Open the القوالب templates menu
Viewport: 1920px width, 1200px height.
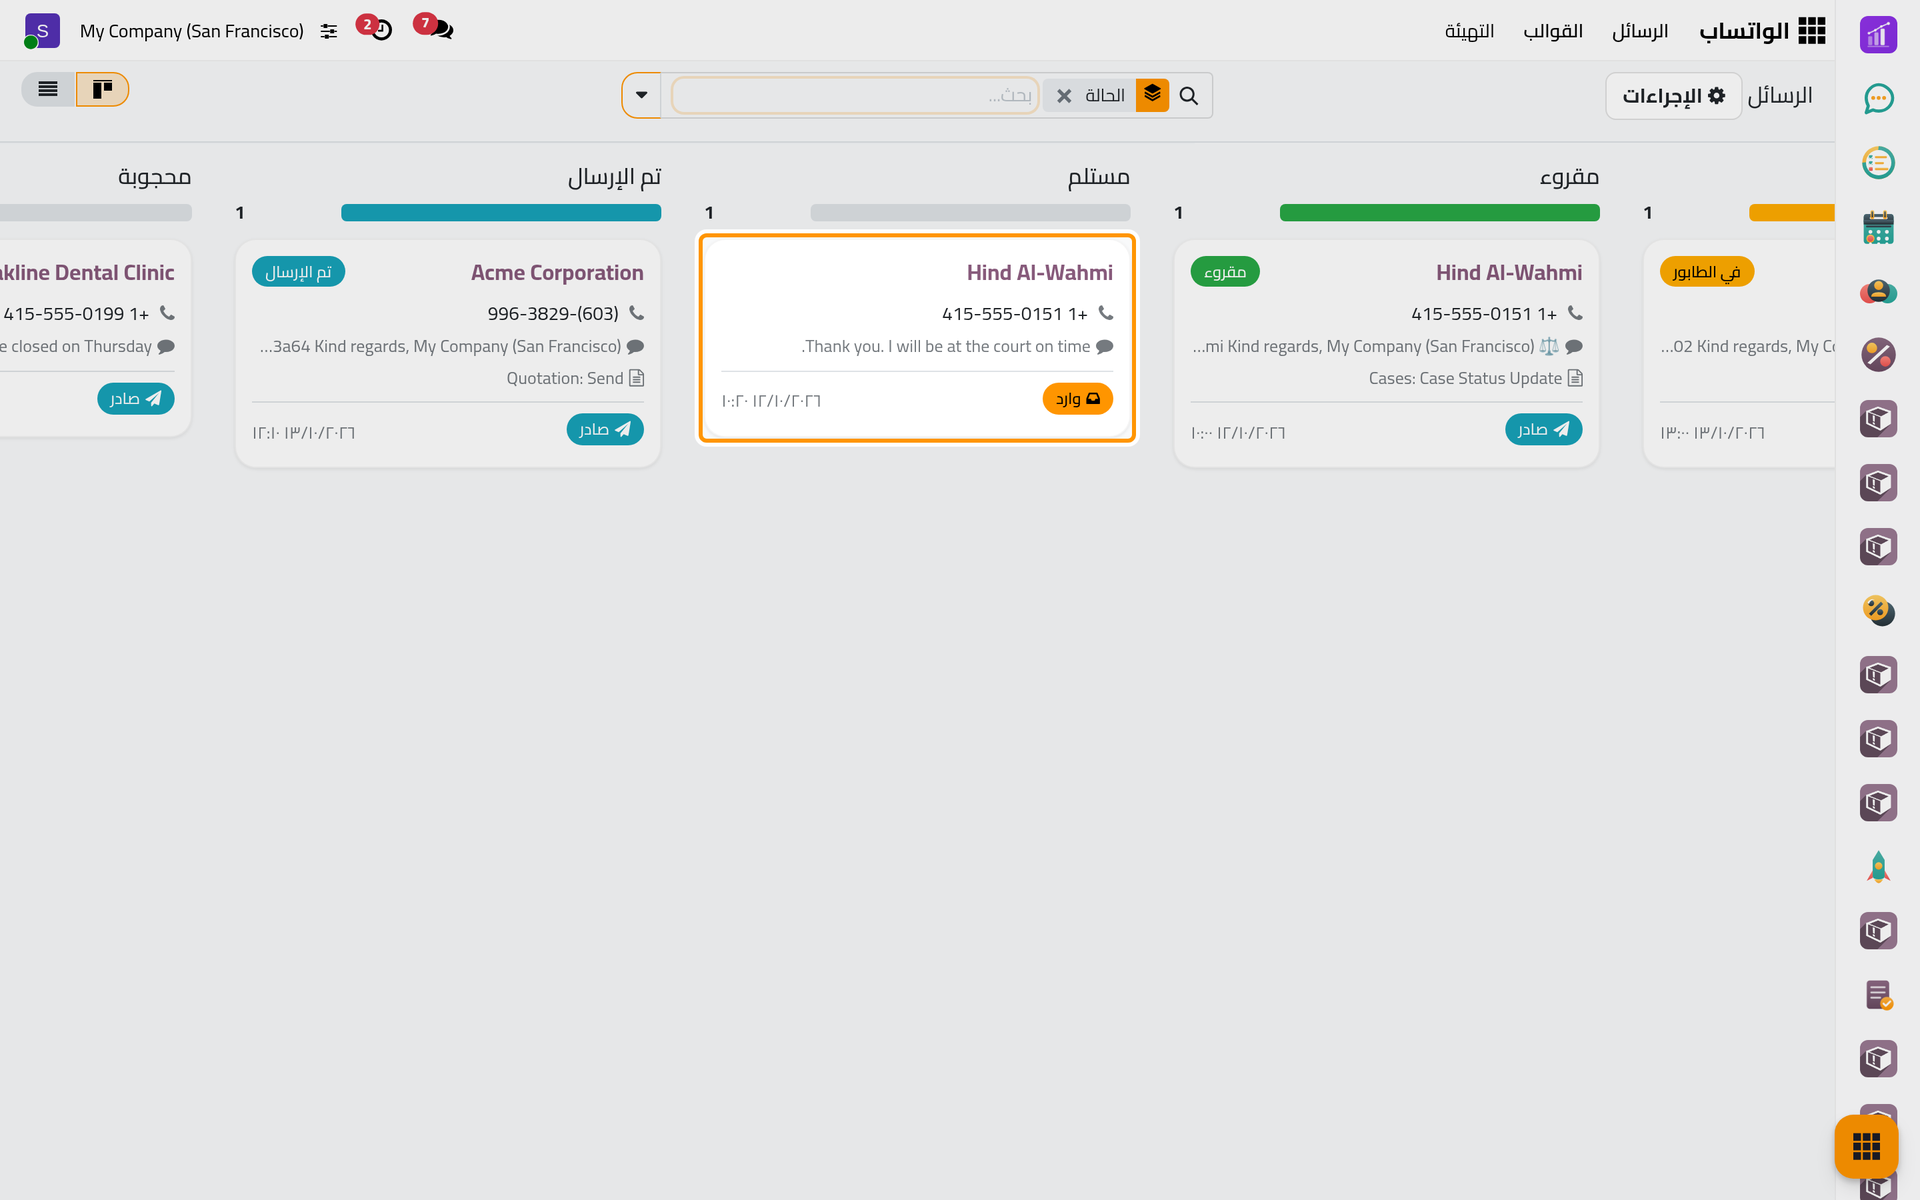pyautogui.click(x=1552, y=31)
